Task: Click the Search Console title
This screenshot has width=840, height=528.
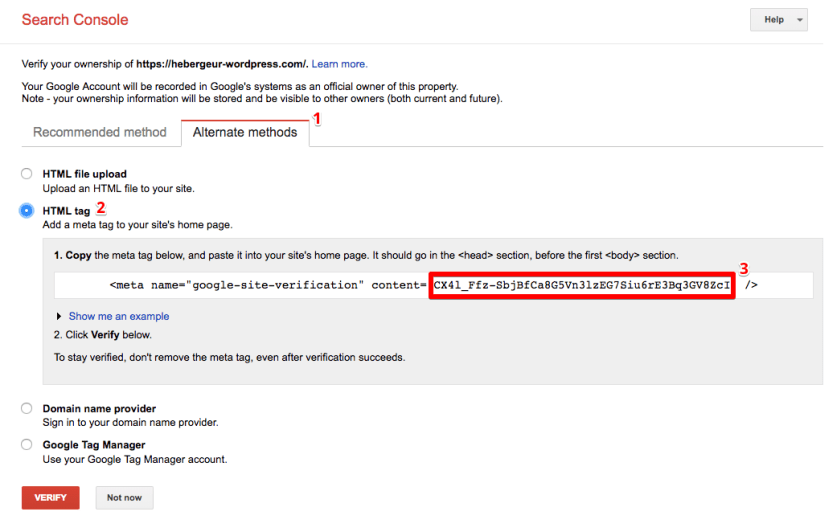Action: (x=75, y=20)
